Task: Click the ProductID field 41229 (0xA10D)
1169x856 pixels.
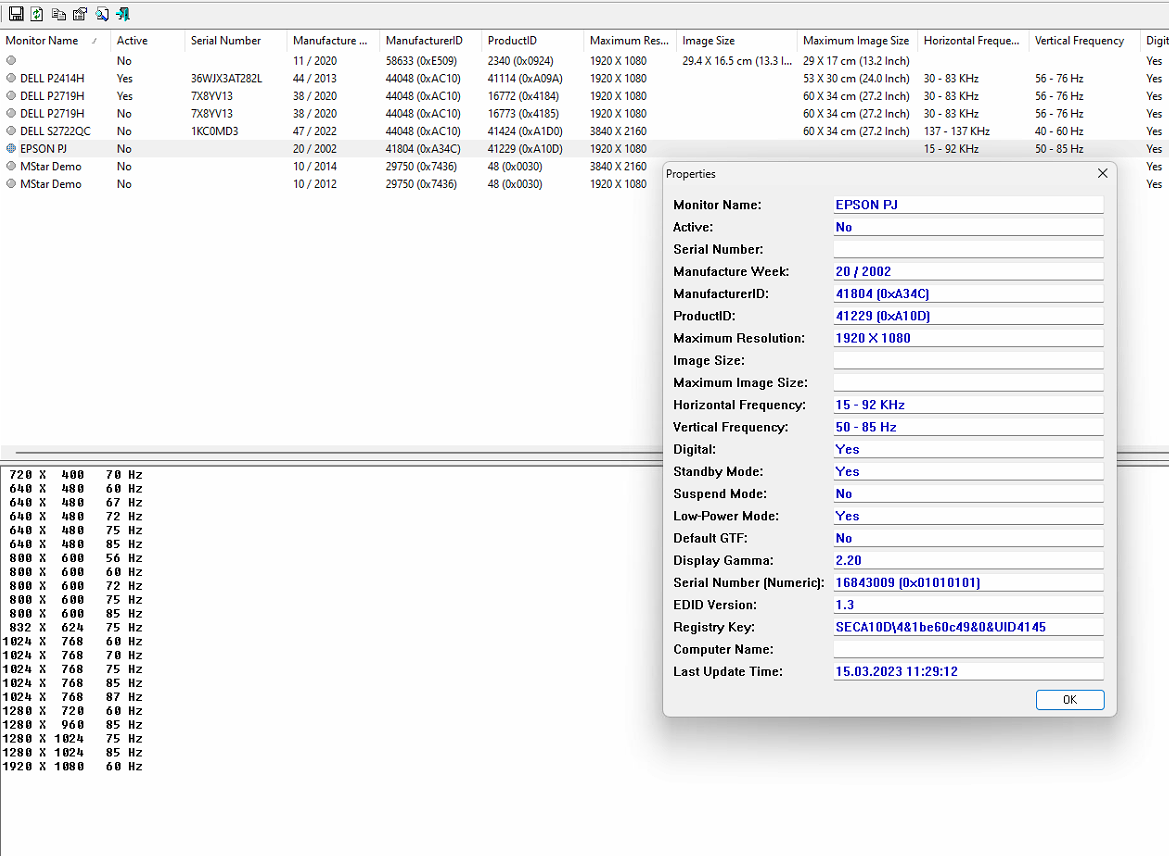Action: (x=968, y=315)
